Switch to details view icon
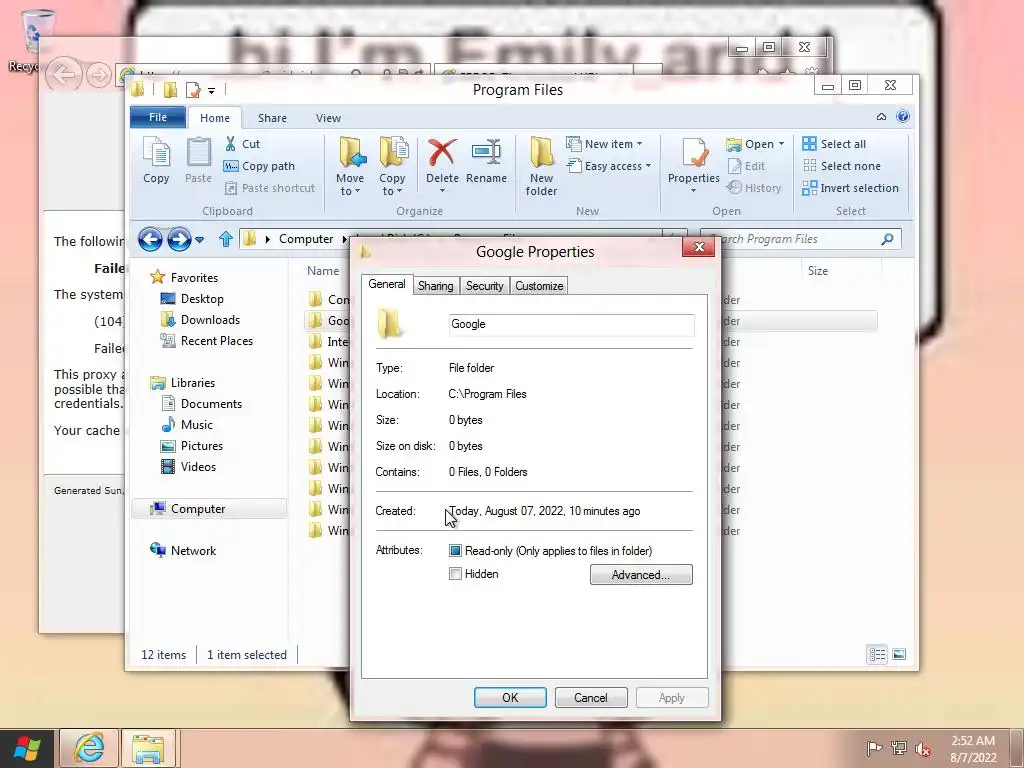1024x768 pixels. click(877, 654)
